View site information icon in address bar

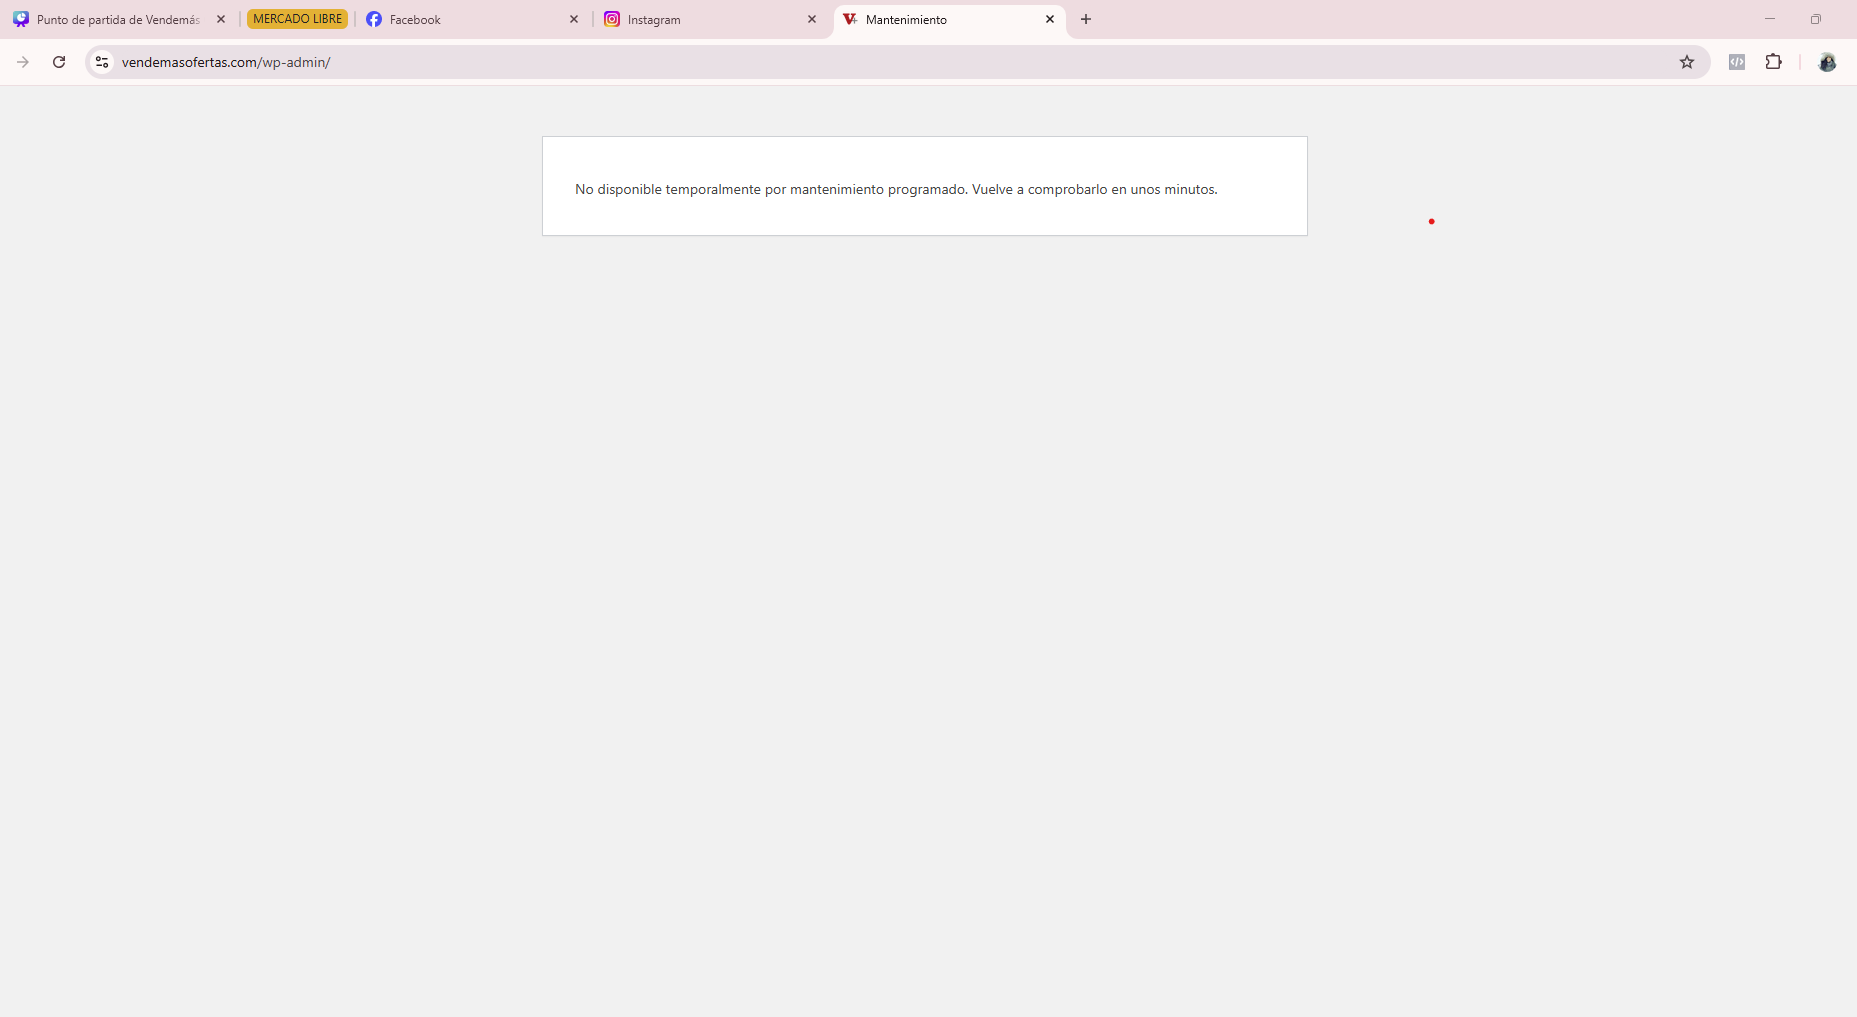coord(102,62)
